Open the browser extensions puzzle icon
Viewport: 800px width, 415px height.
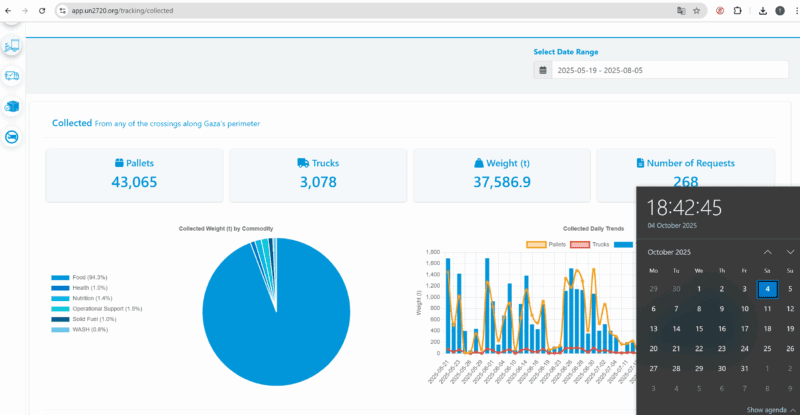[738, 10]
